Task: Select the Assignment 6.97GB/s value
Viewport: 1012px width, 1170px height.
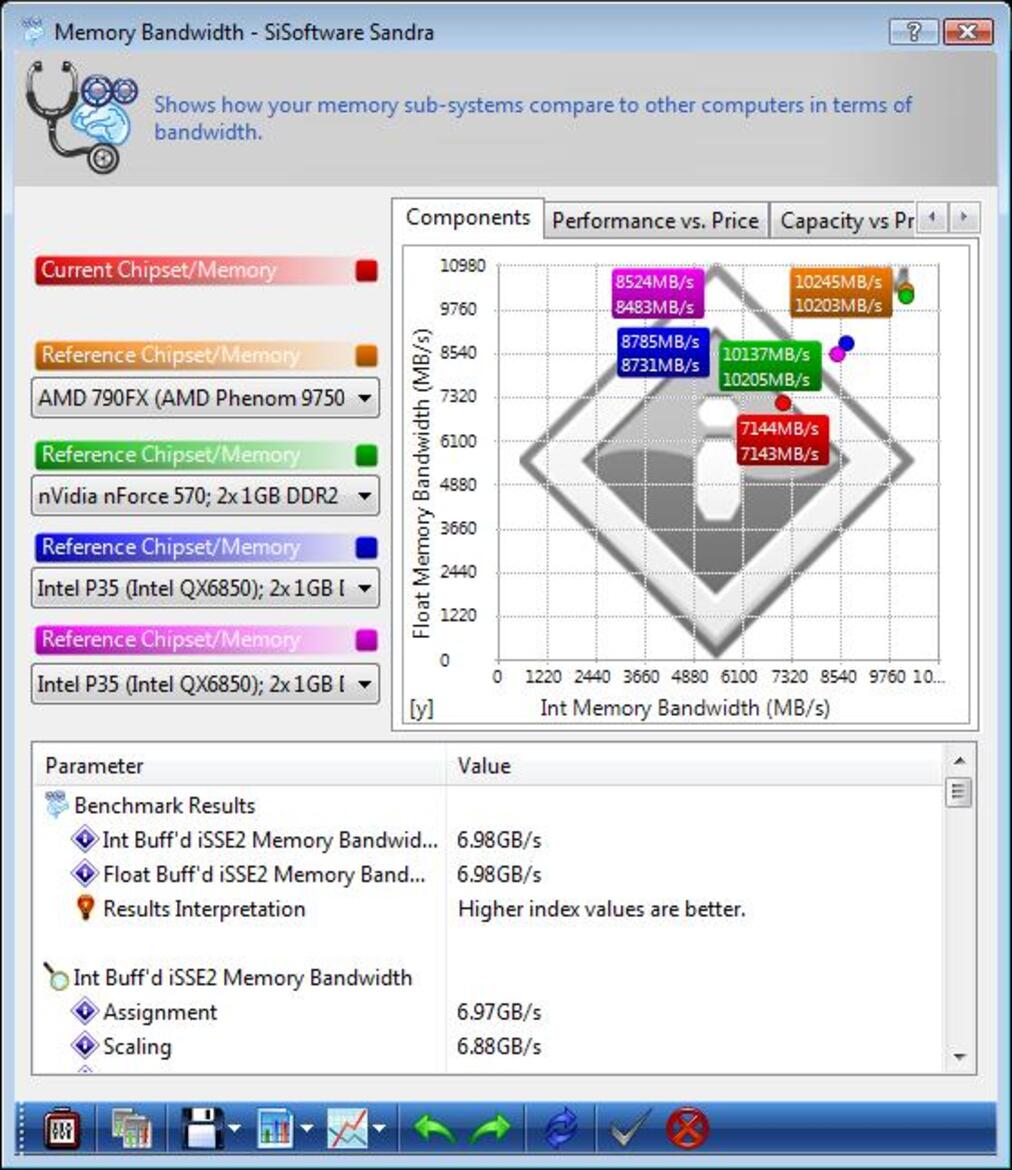Action: click(x=499, y=1012)
